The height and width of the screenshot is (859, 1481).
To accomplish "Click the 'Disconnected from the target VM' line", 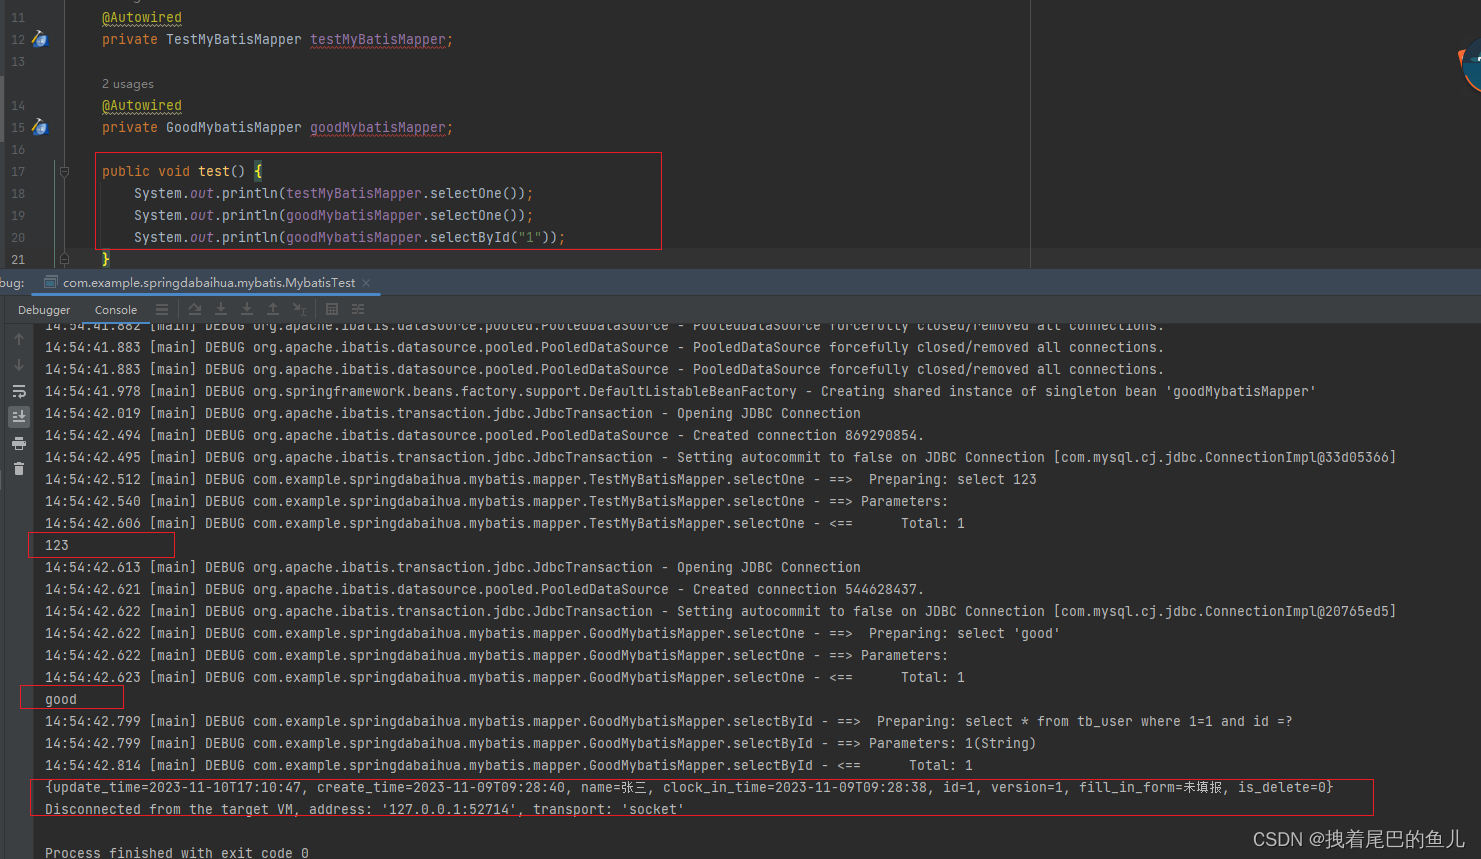I will tap(365, 809).
